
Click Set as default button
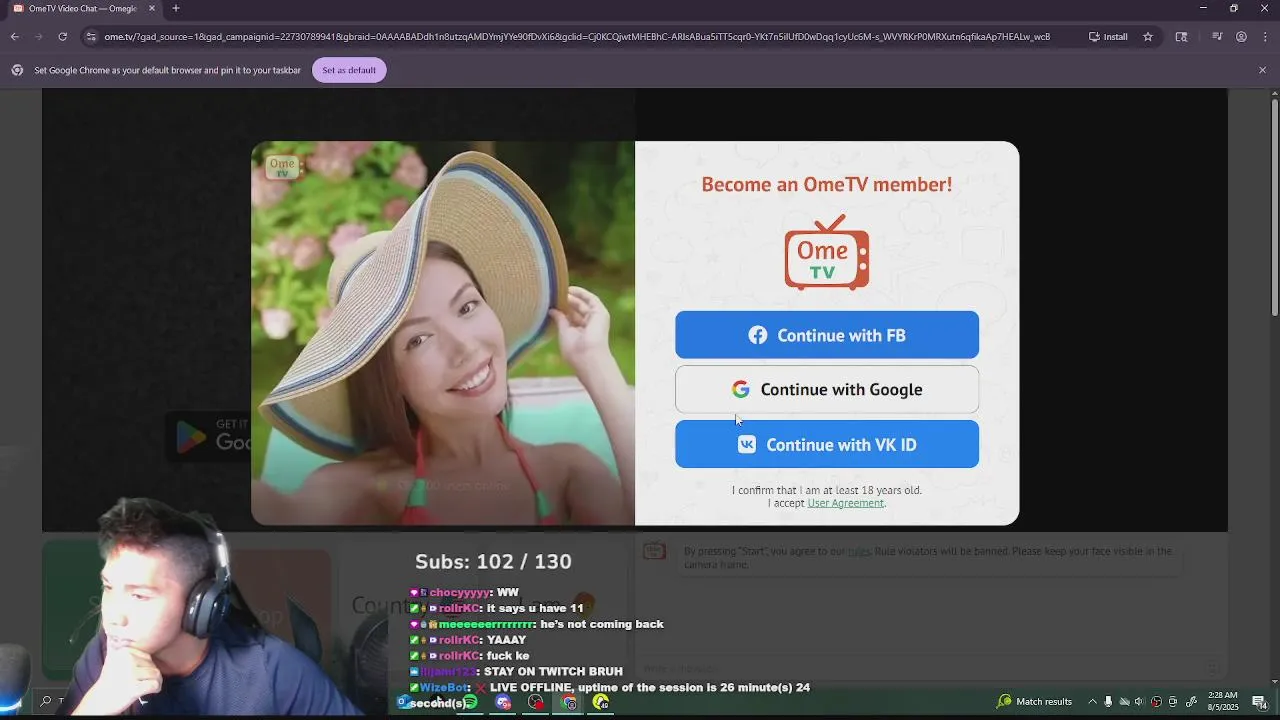click(x=349, y=70)
